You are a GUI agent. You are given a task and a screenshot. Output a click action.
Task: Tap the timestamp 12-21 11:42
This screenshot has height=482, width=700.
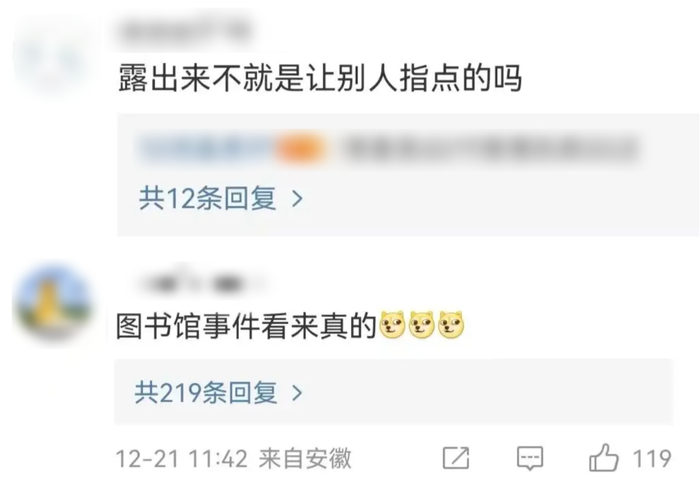pyautogui.click(x=181, y=459)
